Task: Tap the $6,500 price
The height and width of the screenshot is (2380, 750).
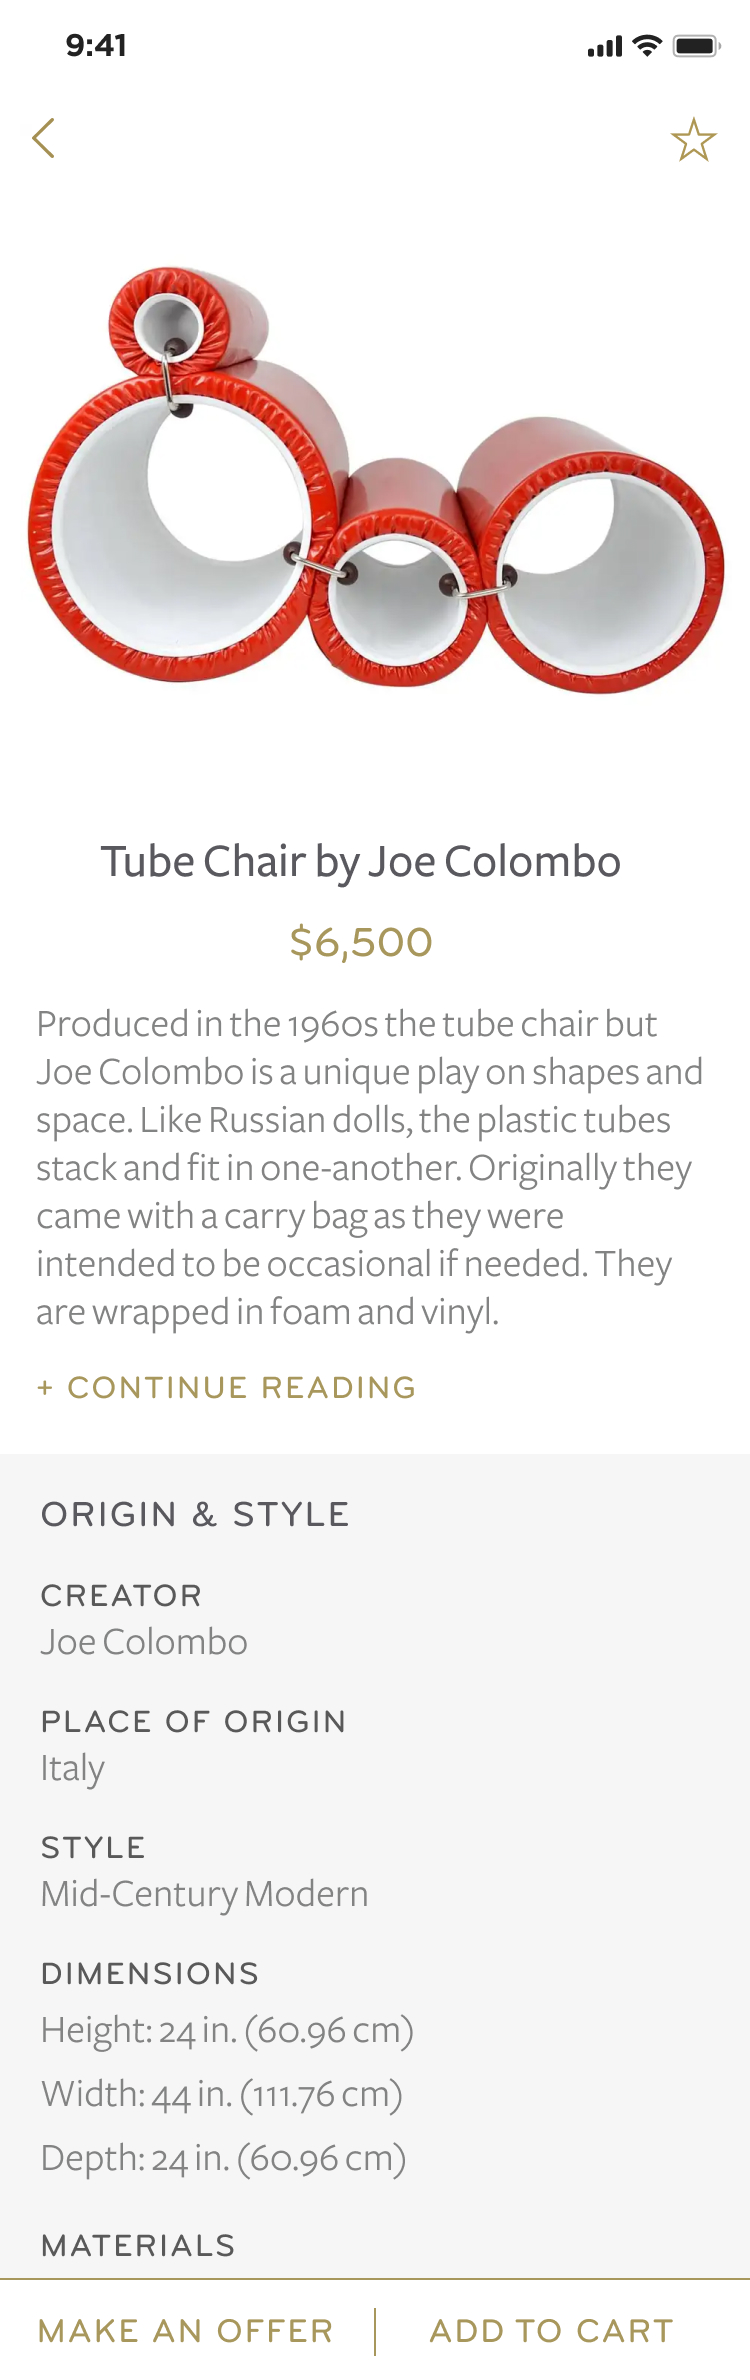Action: (x=361, y=942)
